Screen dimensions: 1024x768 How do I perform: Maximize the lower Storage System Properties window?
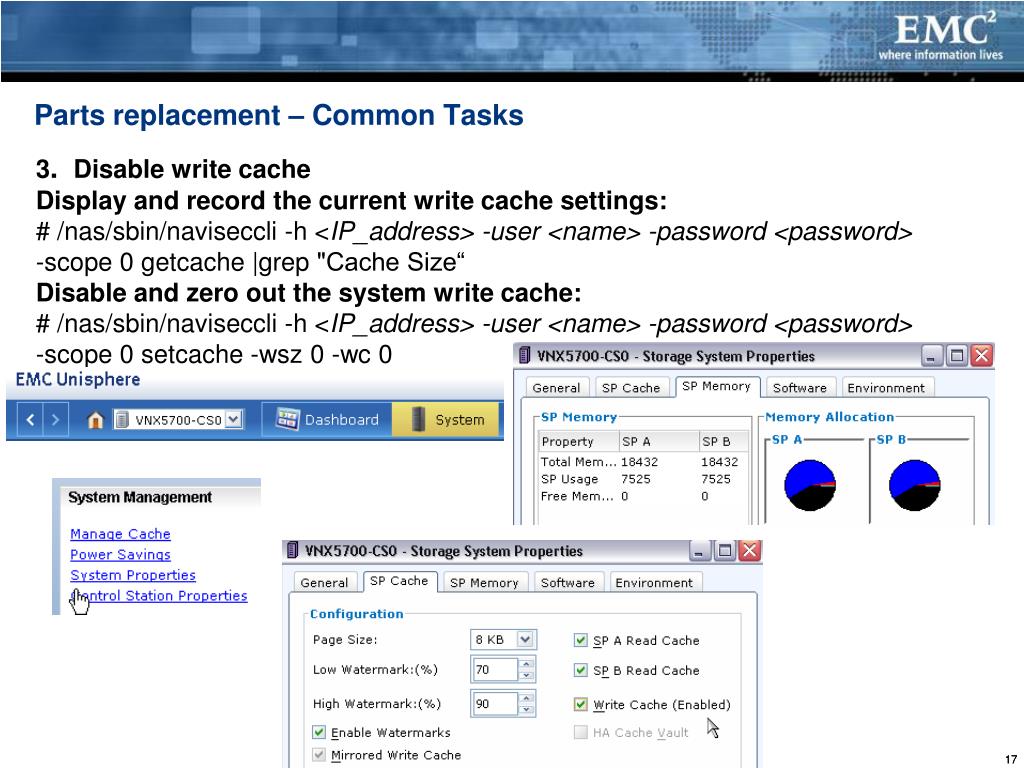click(x=724, y=551)
